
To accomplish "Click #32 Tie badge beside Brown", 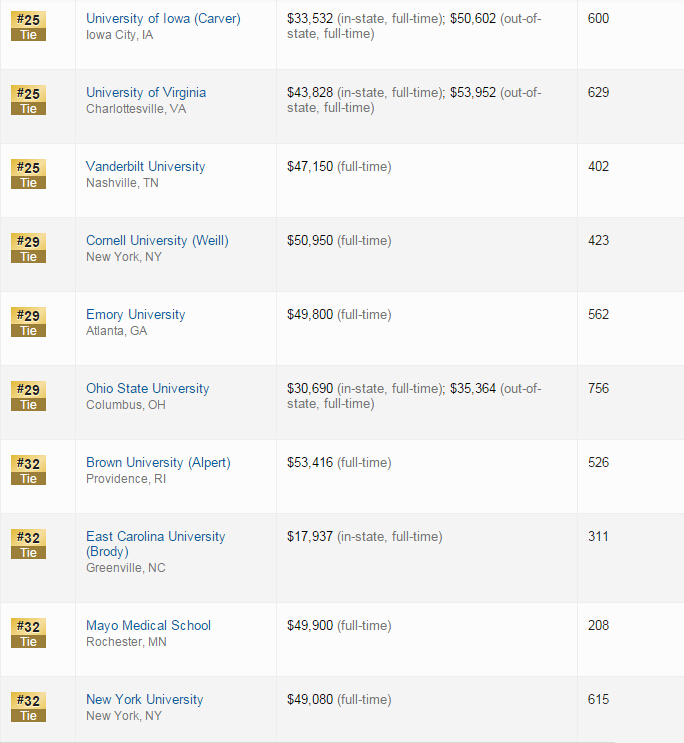I will pos(28,470).
